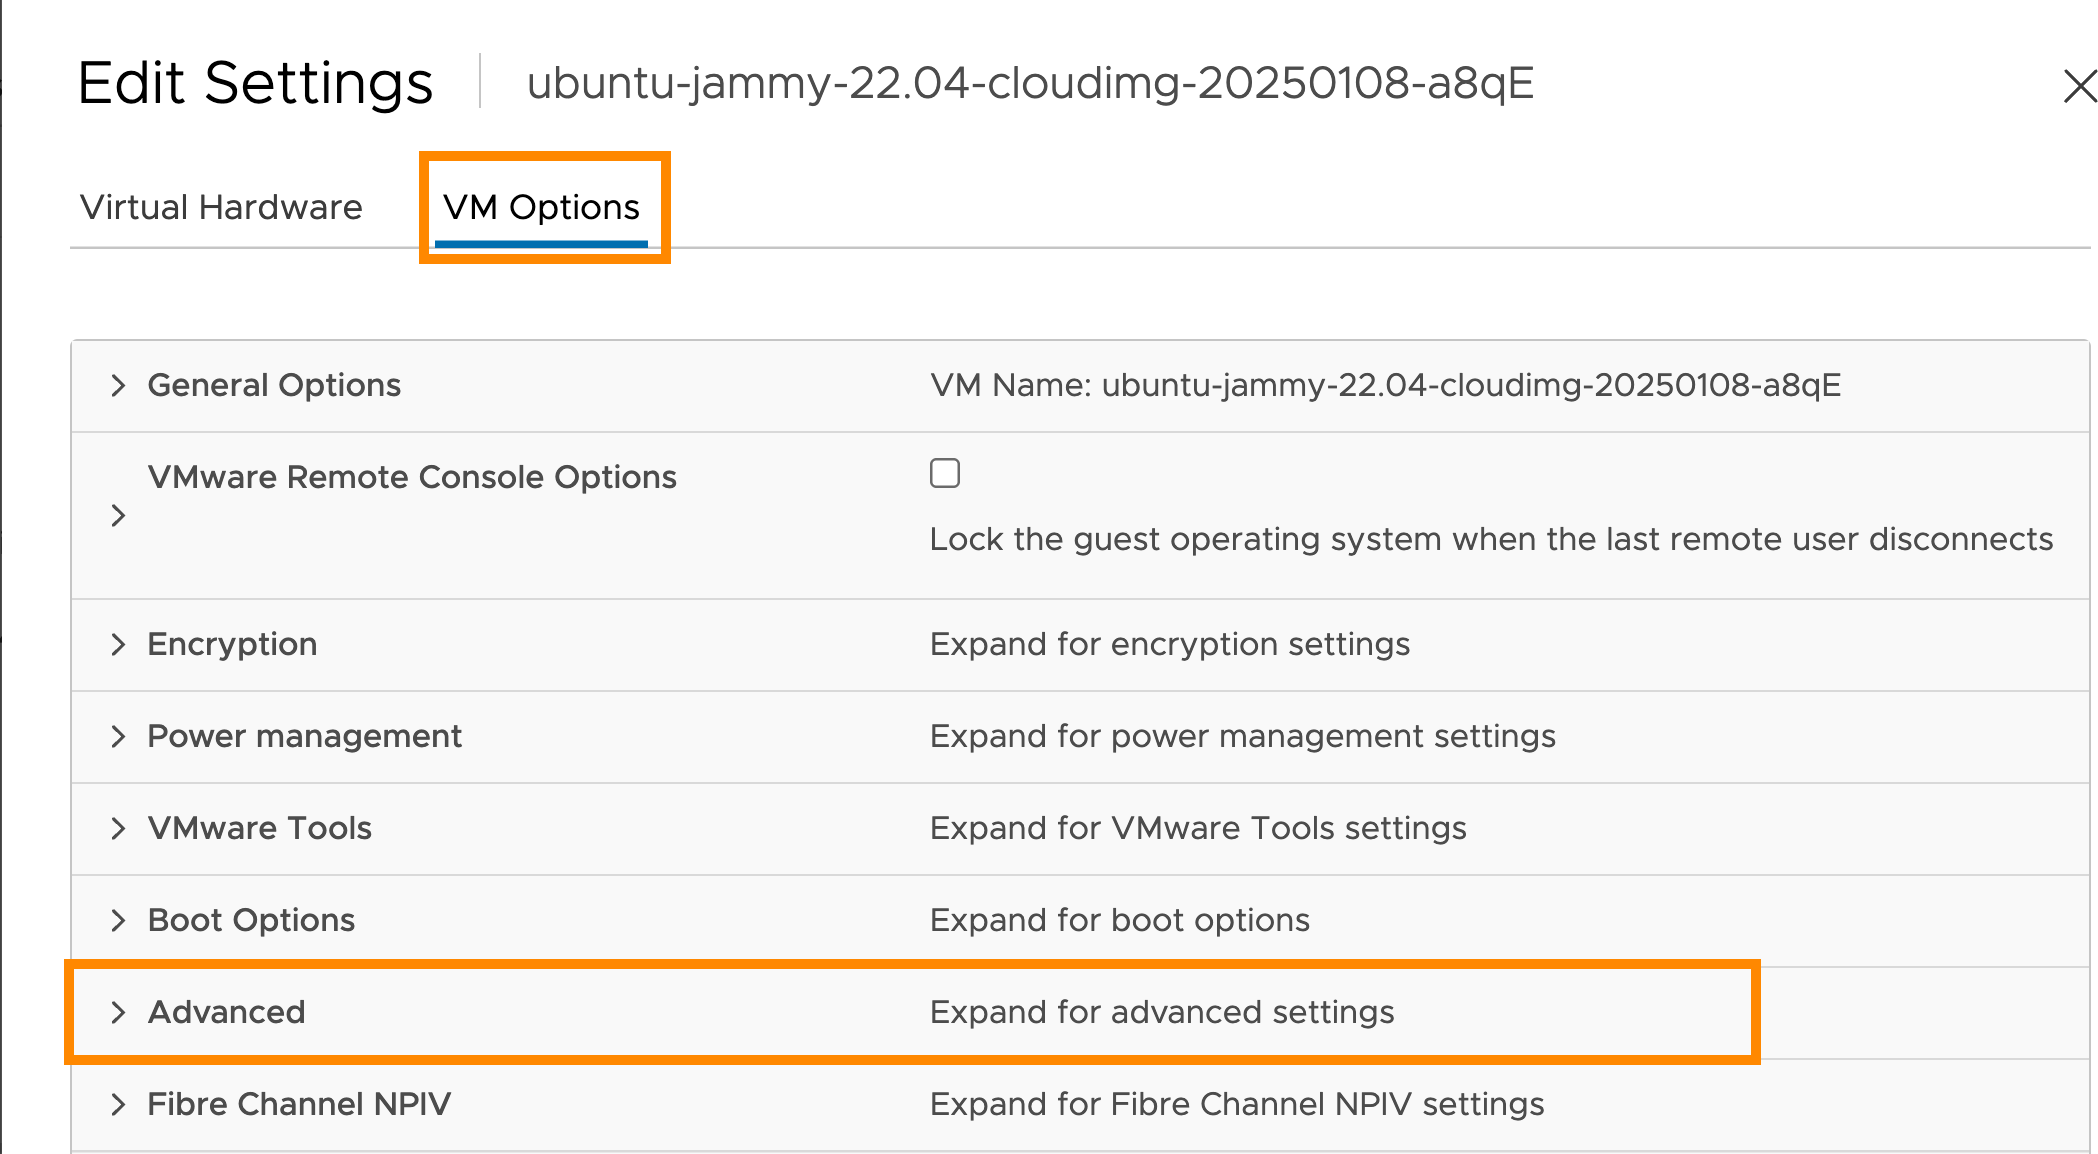Click Expand for VMware Tools settings text
Viewport: 2098px width, 1154px height.
pyautogui.click(x=1198, y=829)
